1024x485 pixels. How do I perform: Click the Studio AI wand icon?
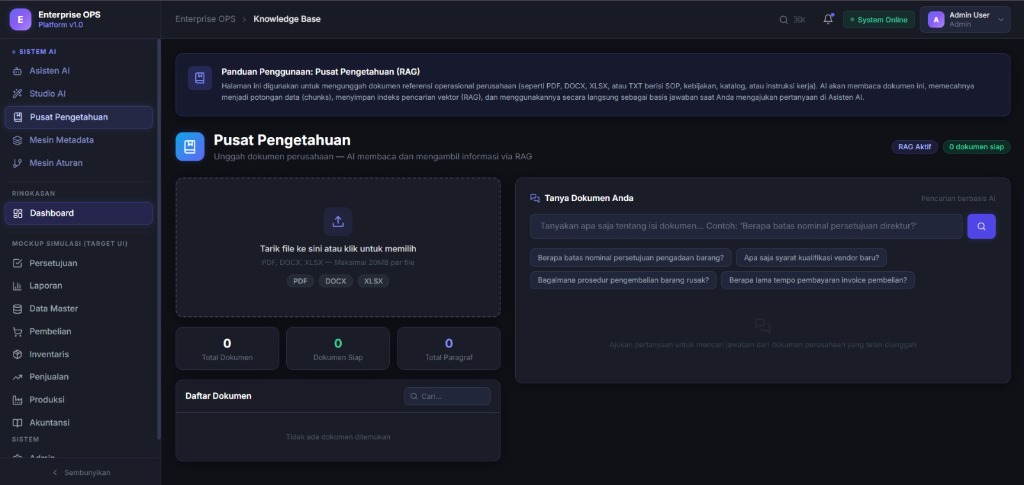click(18, 94)
